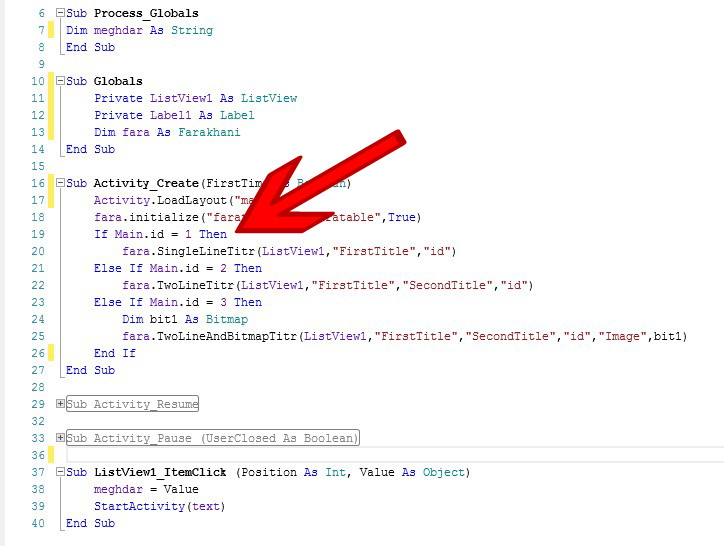Collapse the Globals sub fold marker
The width and height of the screenshot is (724, 546).
pos(60,82)
